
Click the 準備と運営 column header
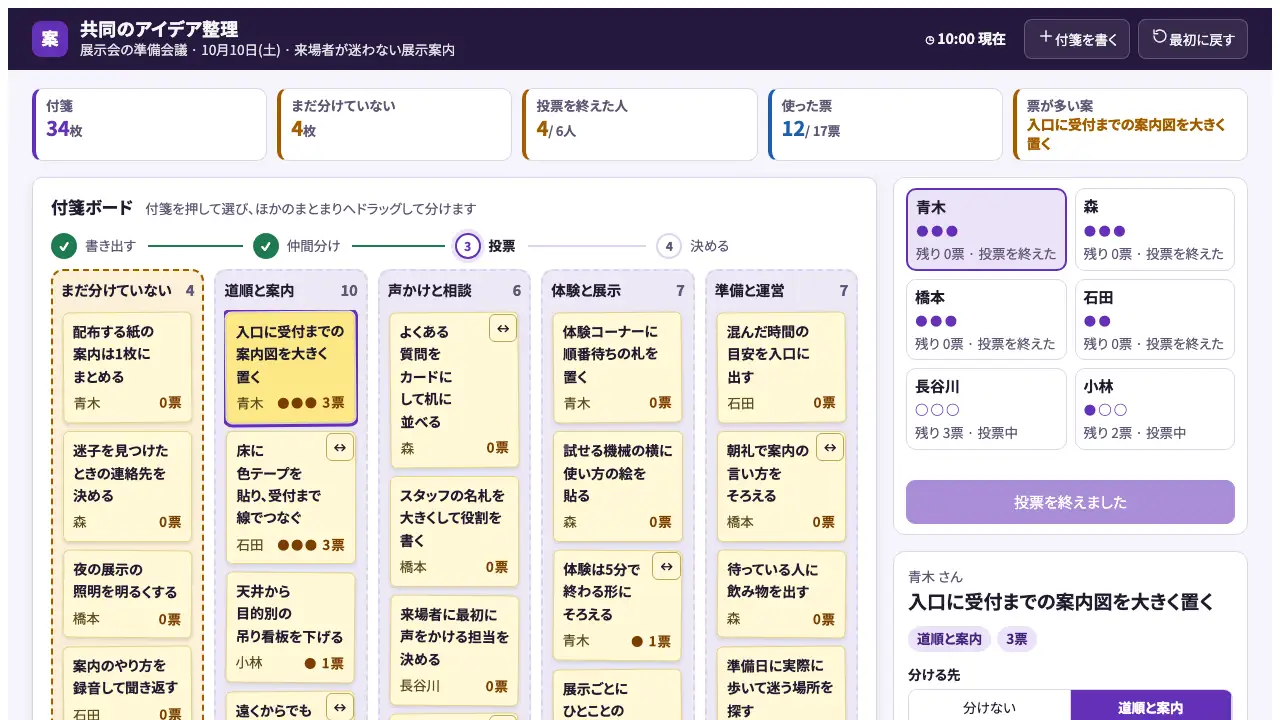pyautogui.click(x=781, y=290)
